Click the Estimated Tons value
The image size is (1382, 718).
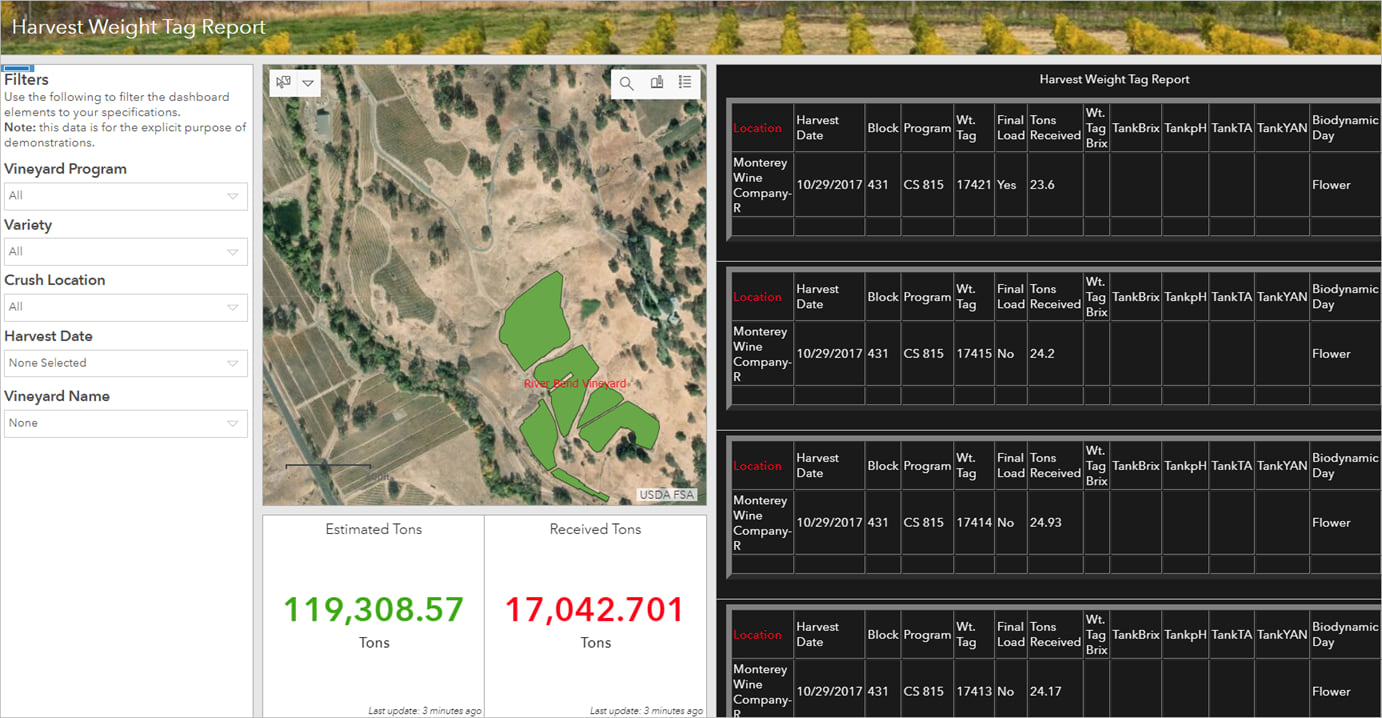pyautogui.click(x=373, y=609)
